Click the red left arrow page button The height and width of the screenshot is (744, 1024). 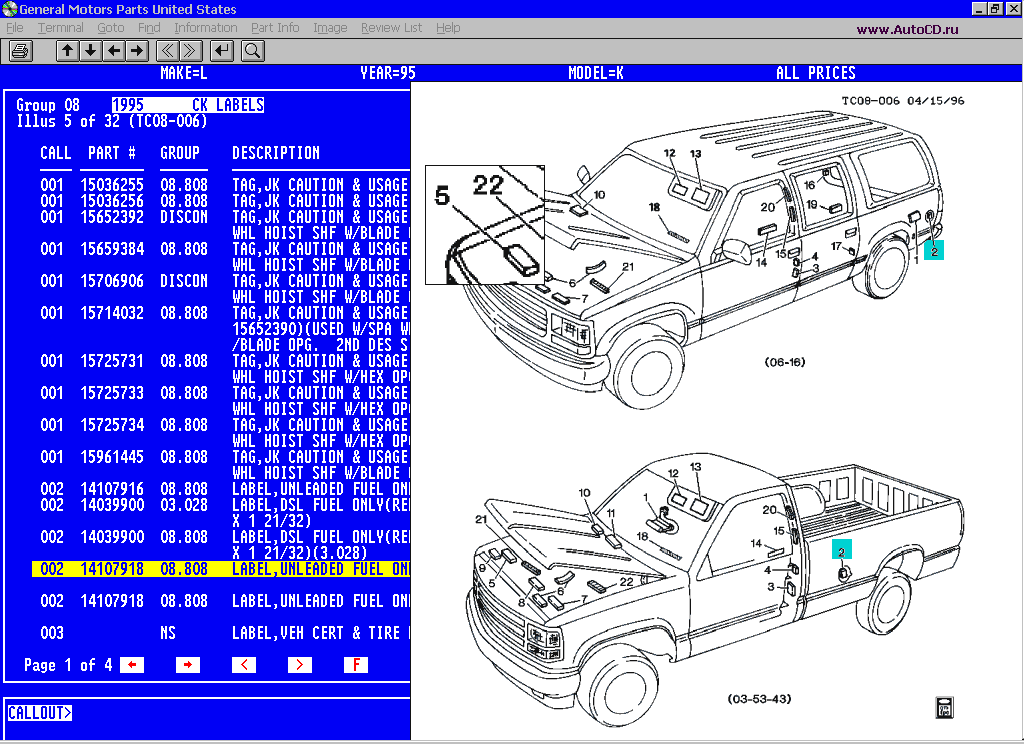[132, 665]
